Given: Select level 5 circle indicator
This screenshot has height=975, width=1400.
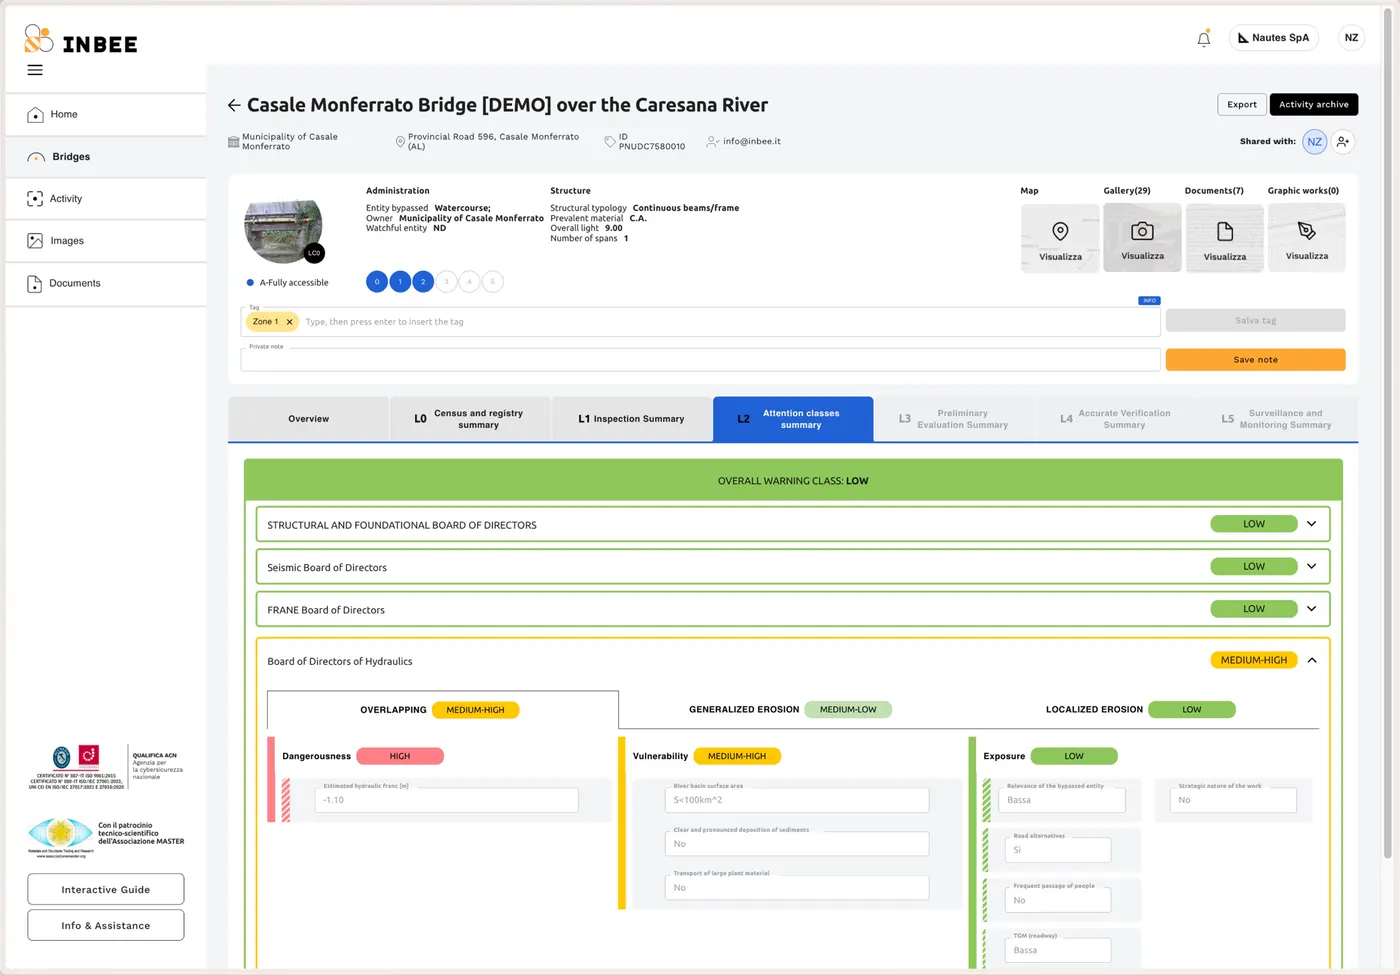Looking at the screenshot, I should 492,282.
